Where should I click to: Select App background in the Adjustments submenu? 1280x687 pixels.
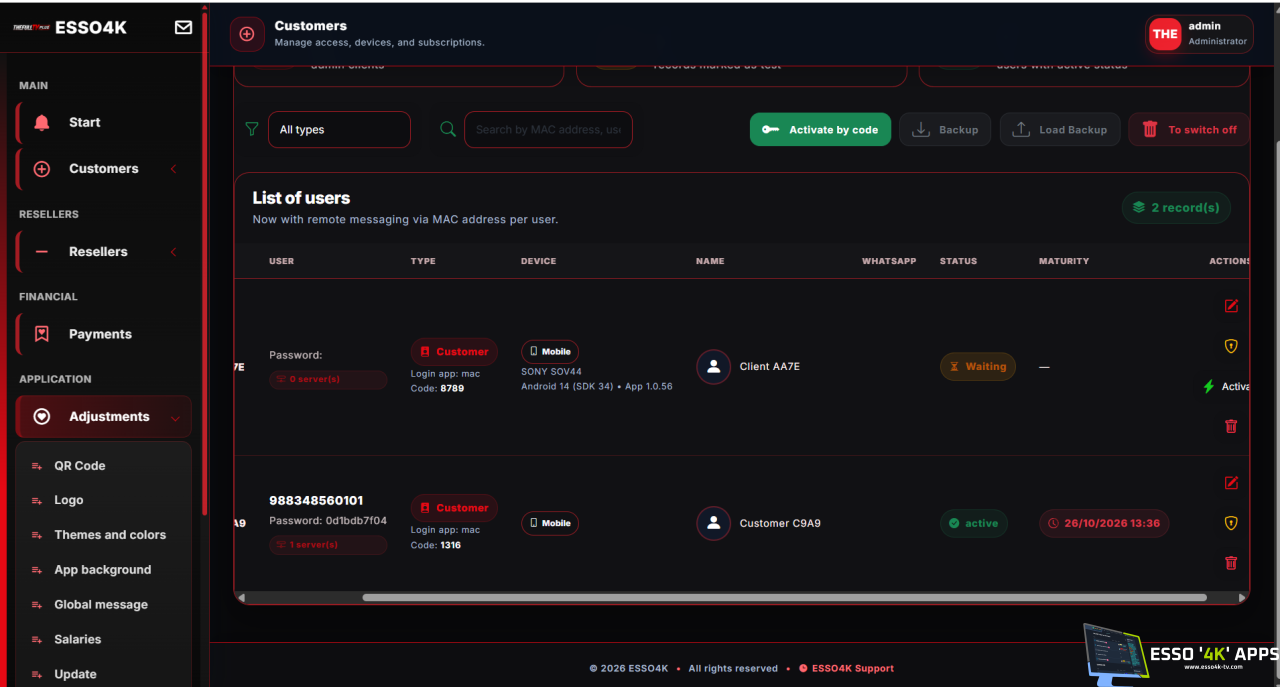coord(103,570)
